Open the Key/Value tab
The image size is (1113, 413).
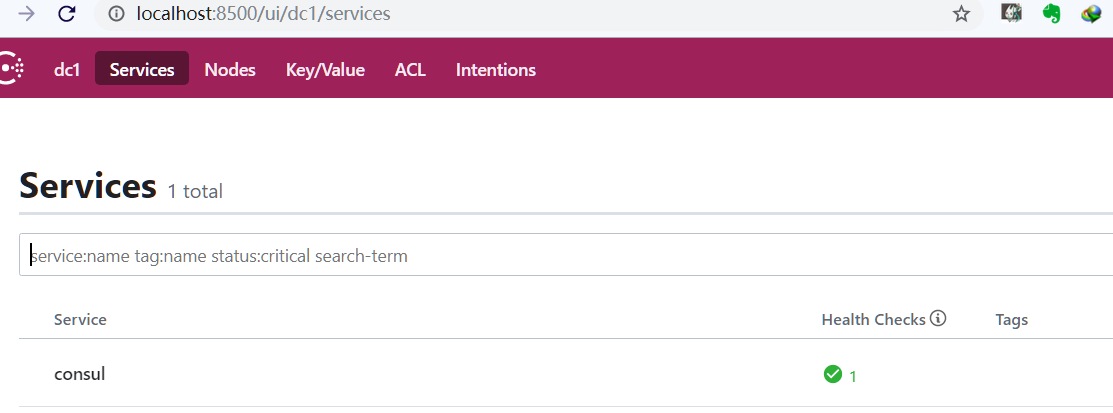(x=325, y=70)
